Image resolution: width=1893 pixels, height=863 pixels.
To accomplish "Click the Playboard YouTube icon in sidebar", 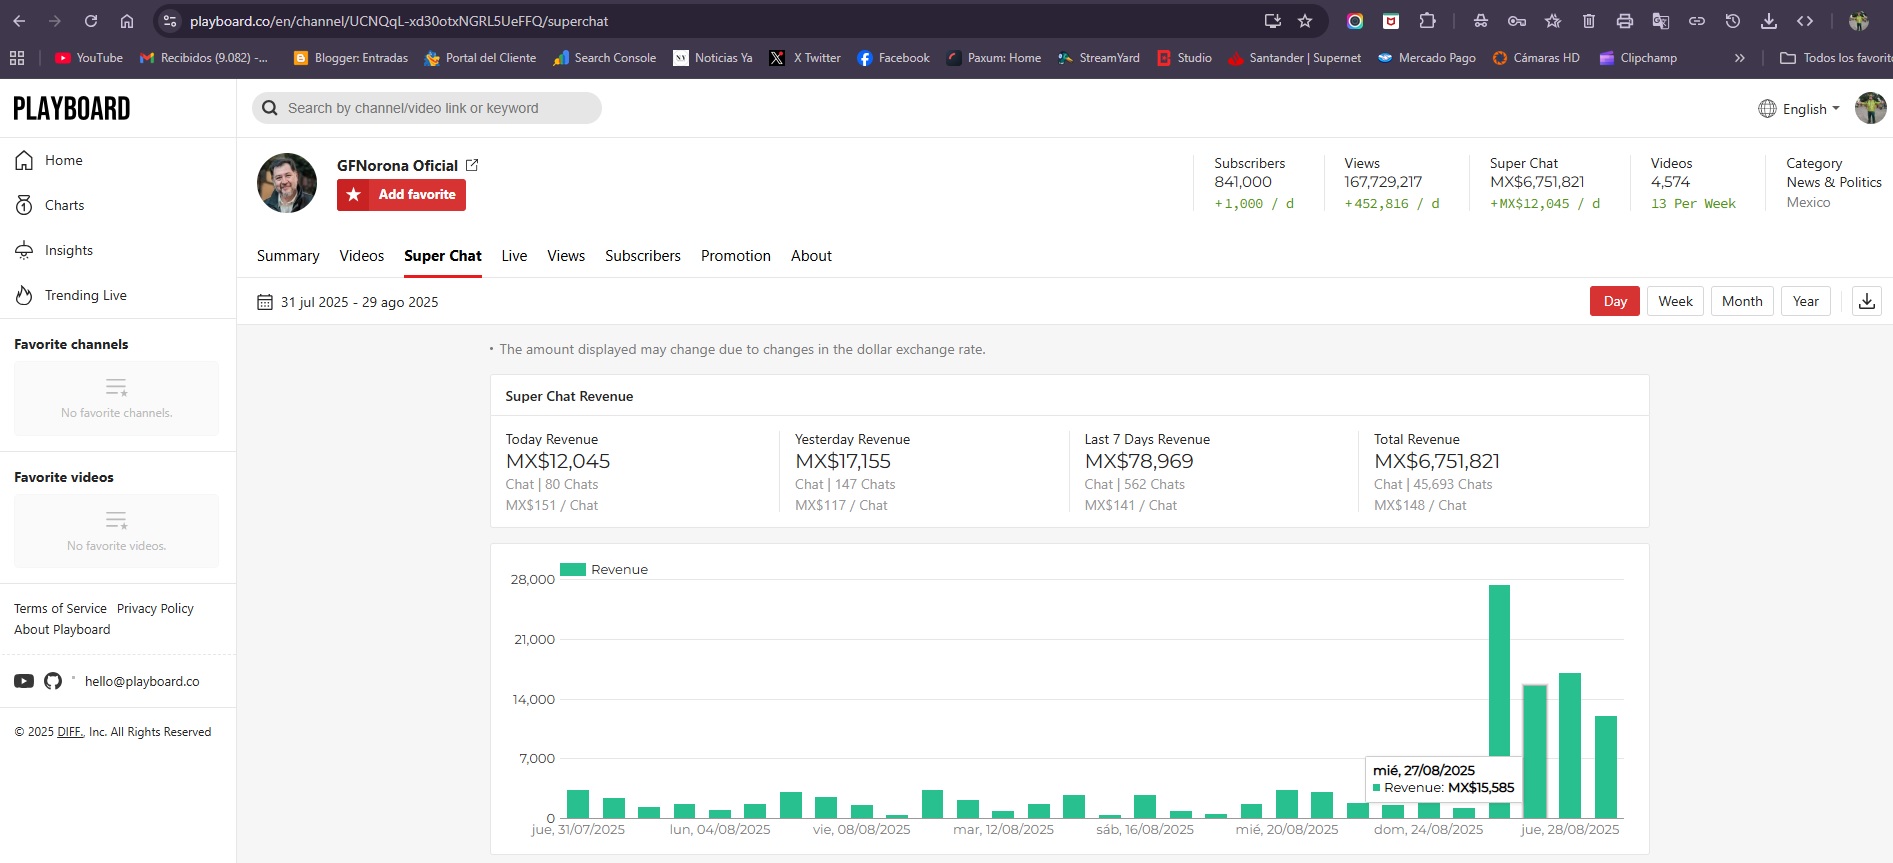I will [x=24, y=681].
